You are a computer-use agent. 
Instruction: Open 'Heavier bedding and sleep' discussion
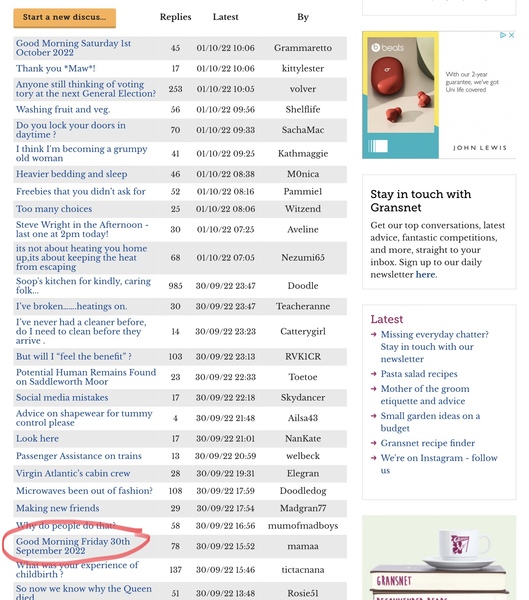coord(71,174)
